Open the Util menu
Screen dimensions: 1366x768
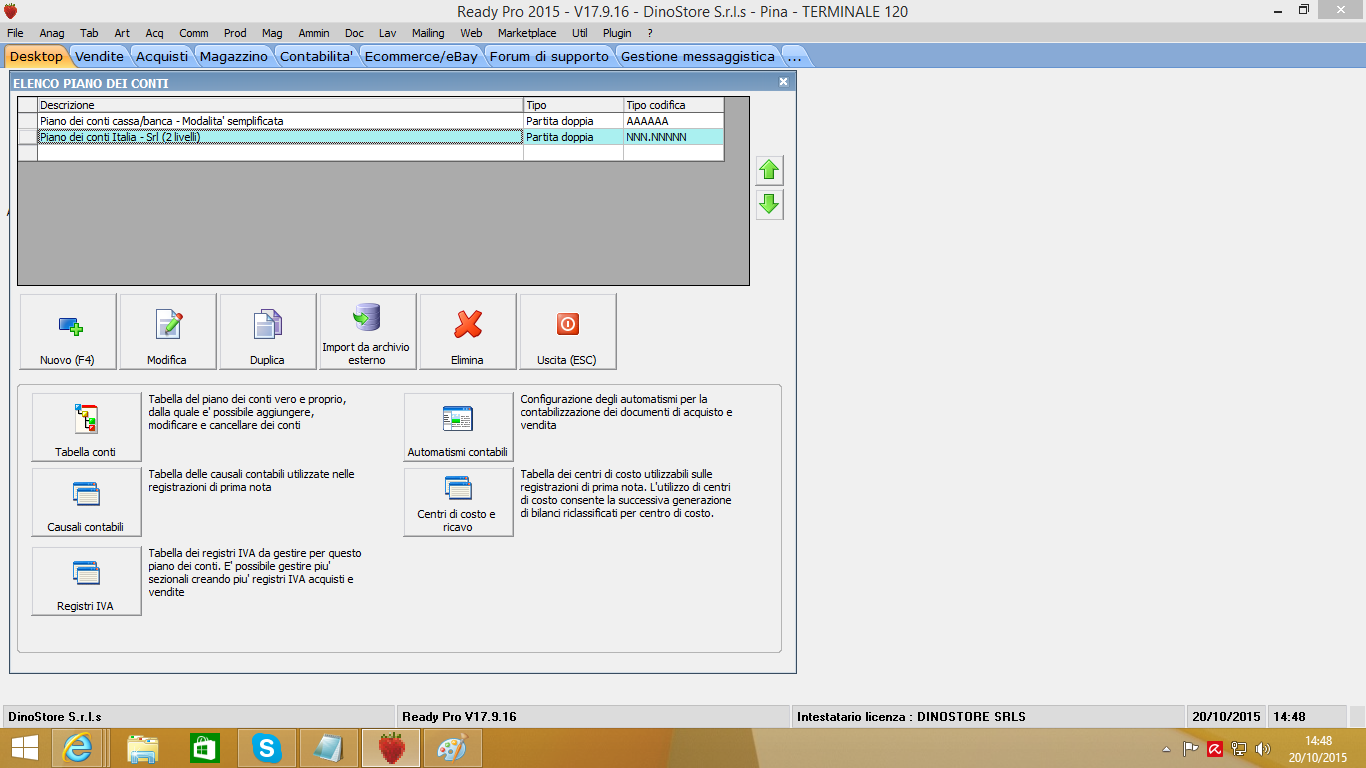[x=580, y=33]
